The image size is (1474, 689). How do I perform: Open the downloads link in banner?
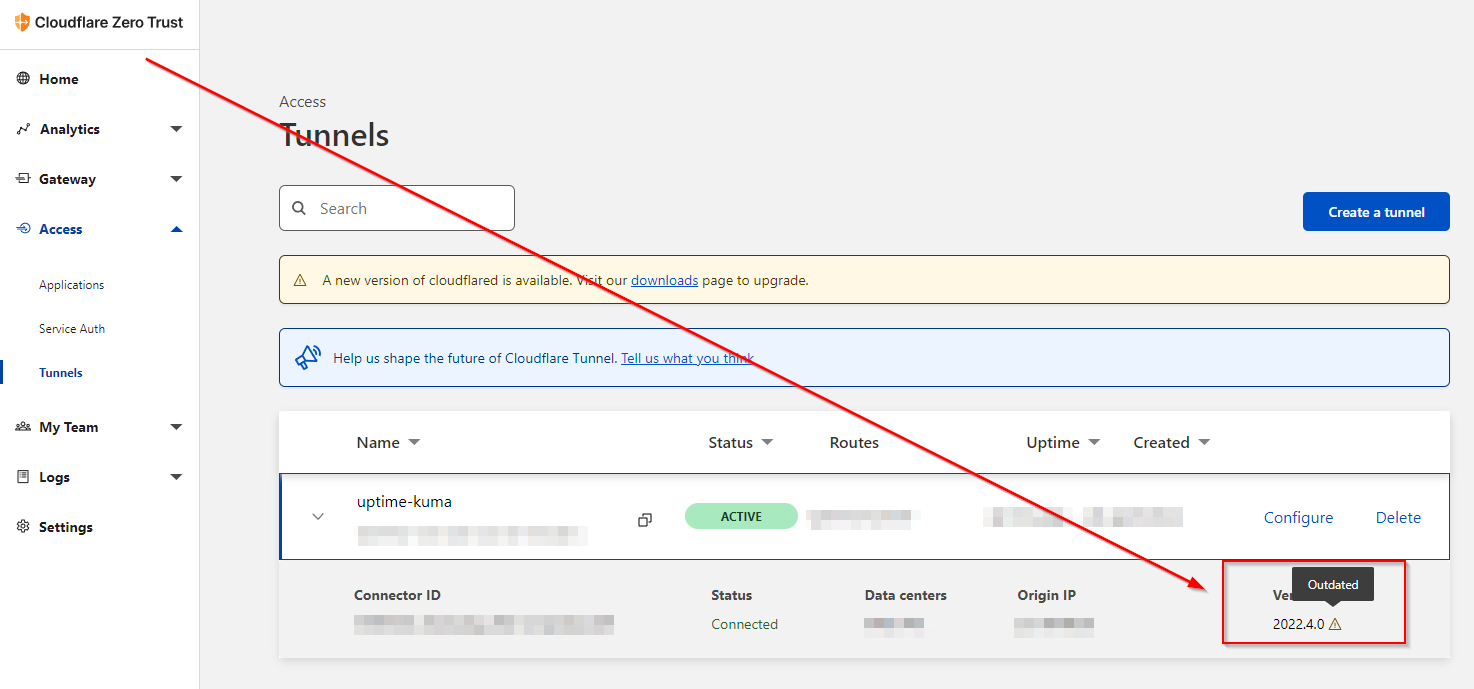(664, 281)
